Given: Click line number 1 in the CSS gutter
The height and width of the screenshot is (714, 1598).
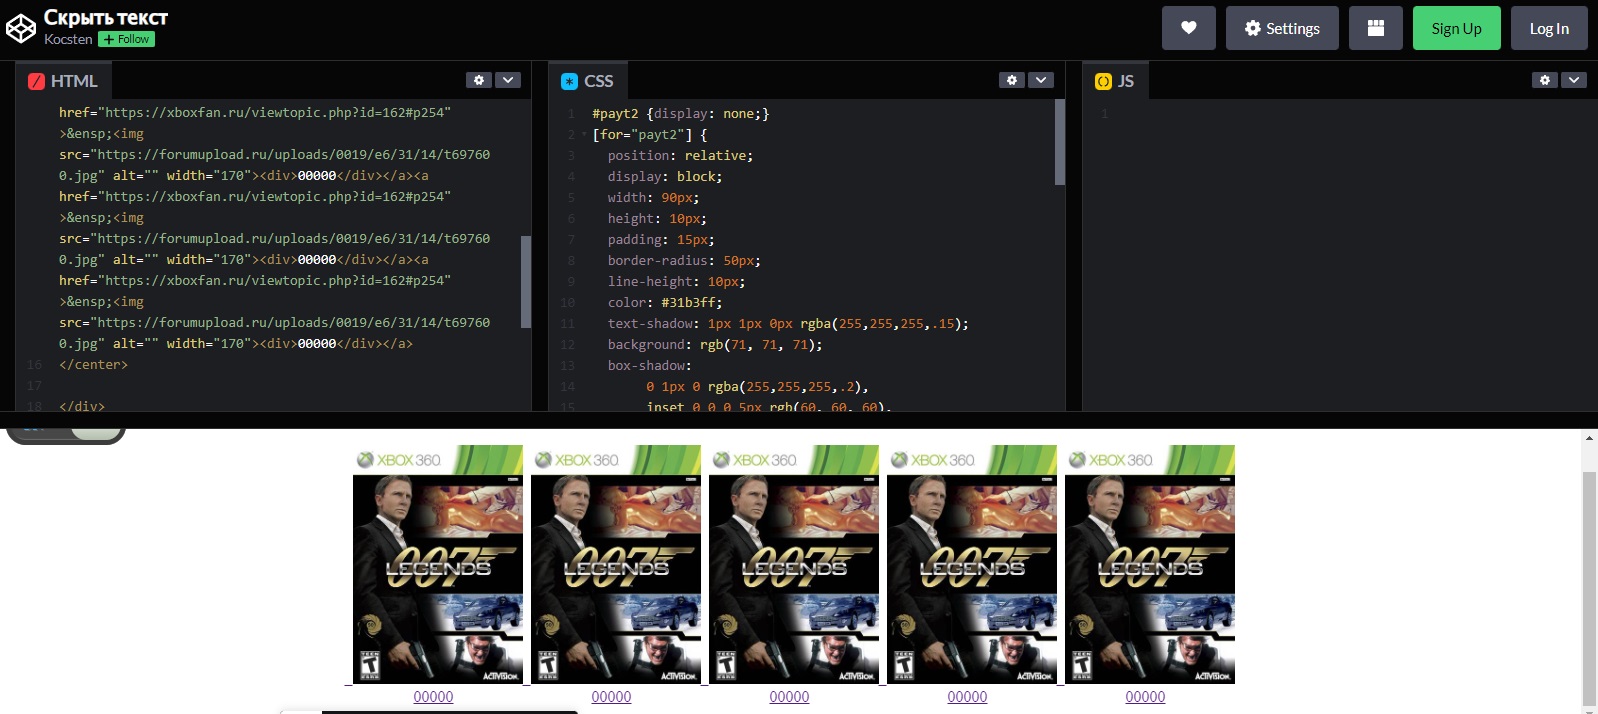Looking at the screenshot, I should coord(571,114).
